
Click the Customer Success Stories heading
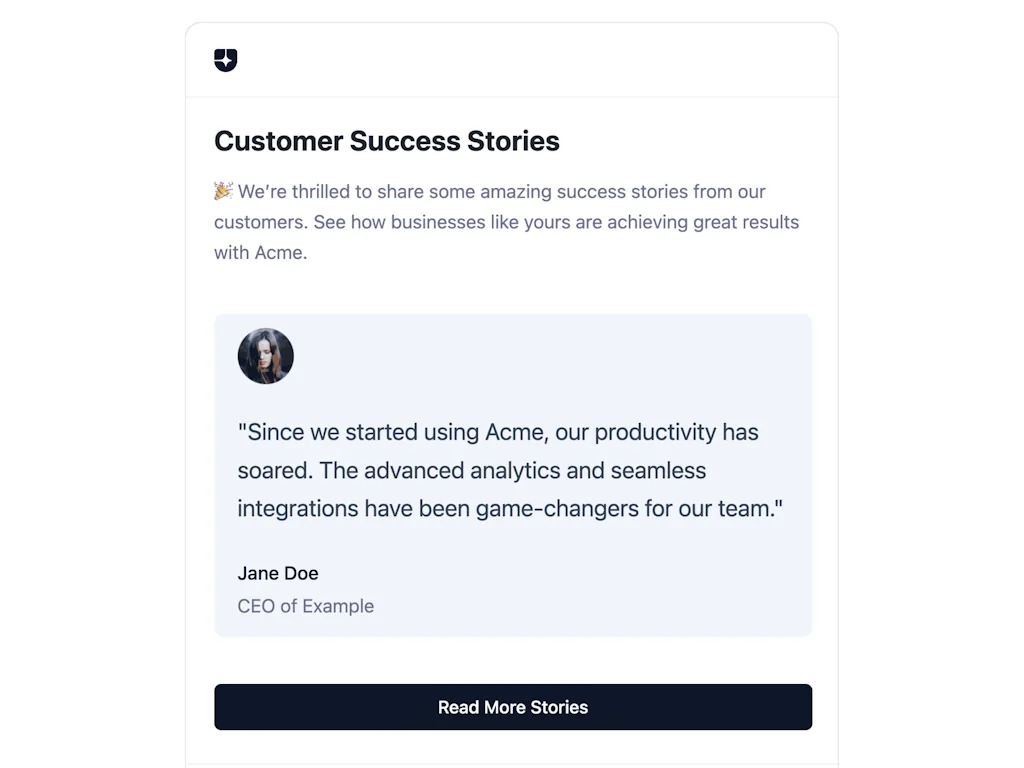[x=386, y=141]
